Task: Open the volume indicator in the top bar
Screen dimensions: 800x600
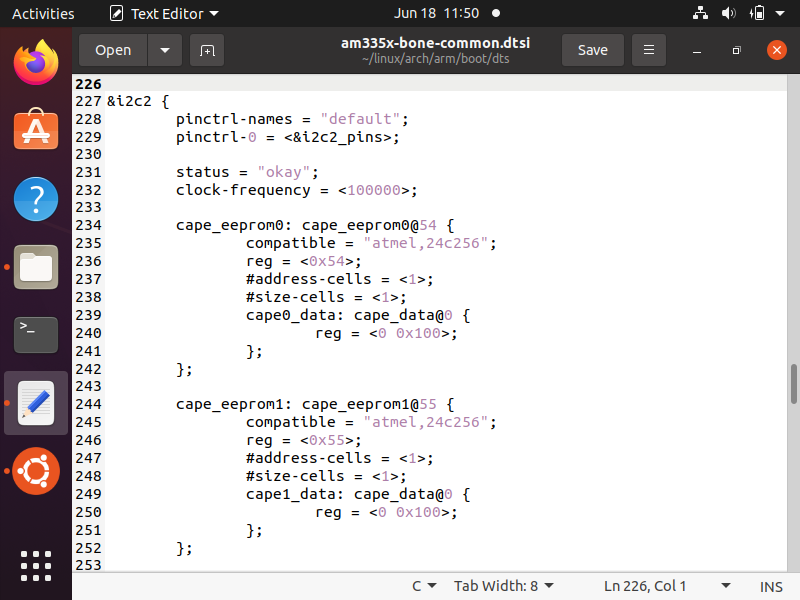Action: [x=728, y=14]
